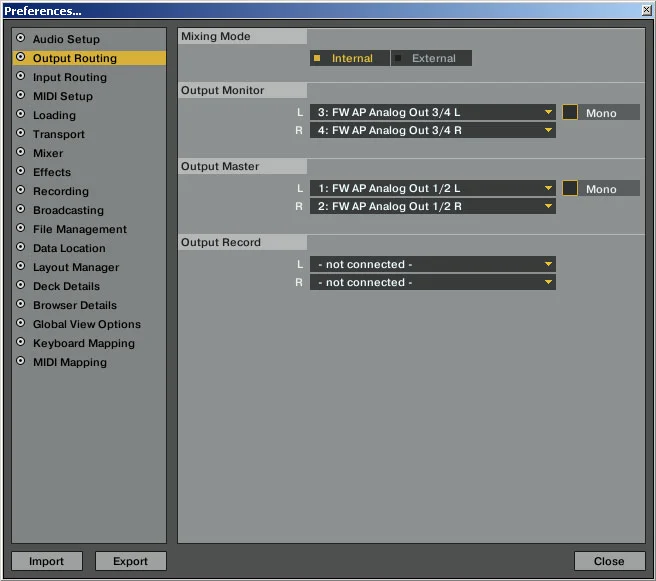The width and height of the screenshot is (656, 581).
Task: Switch Mixing Mode to External
Action: click(x=431, y=58)
